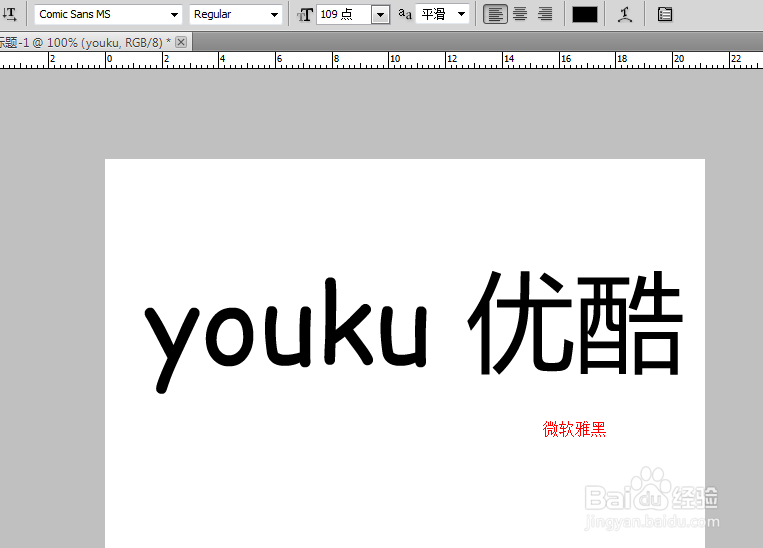763x548 pixels.
Task: Click the horizontal ruler
Action: 382,60
